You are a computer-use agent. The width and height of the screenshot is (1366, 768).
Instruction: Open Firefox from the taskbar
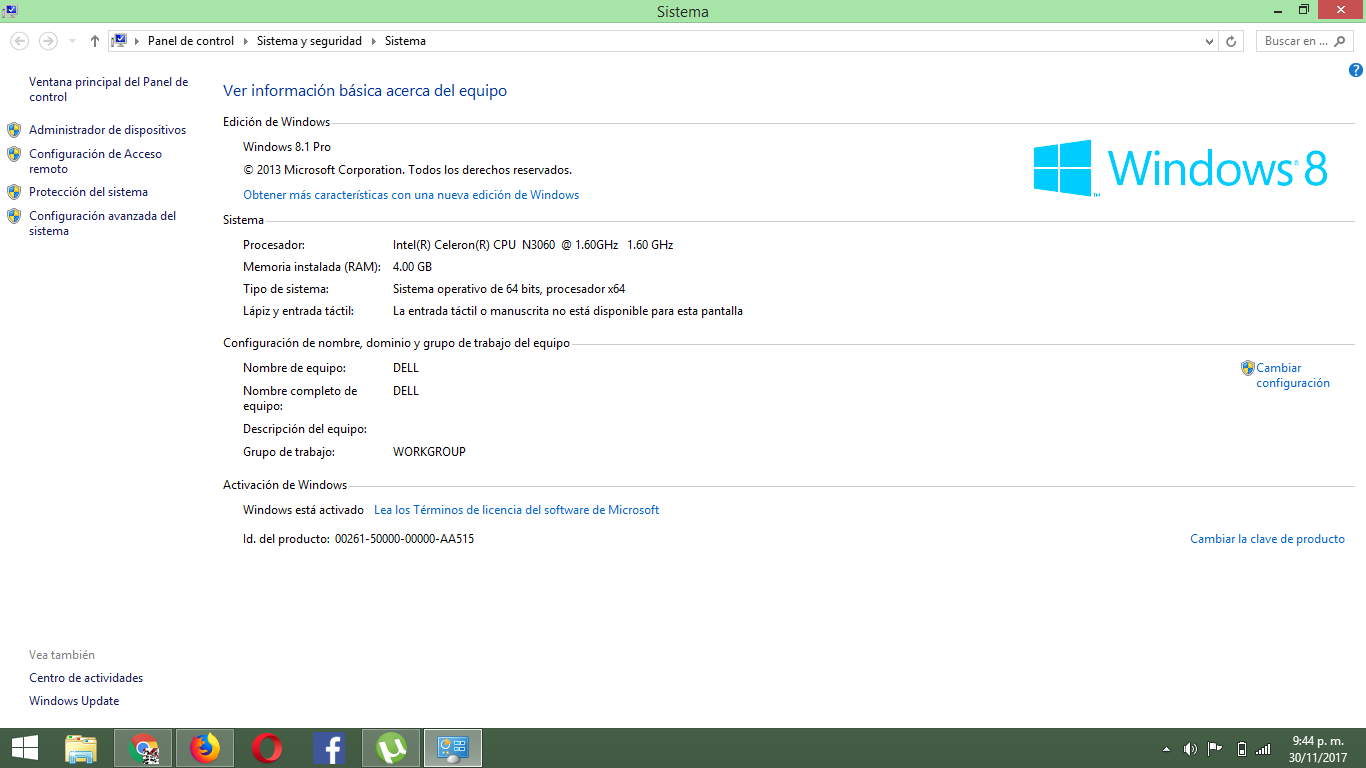(205, 748)
